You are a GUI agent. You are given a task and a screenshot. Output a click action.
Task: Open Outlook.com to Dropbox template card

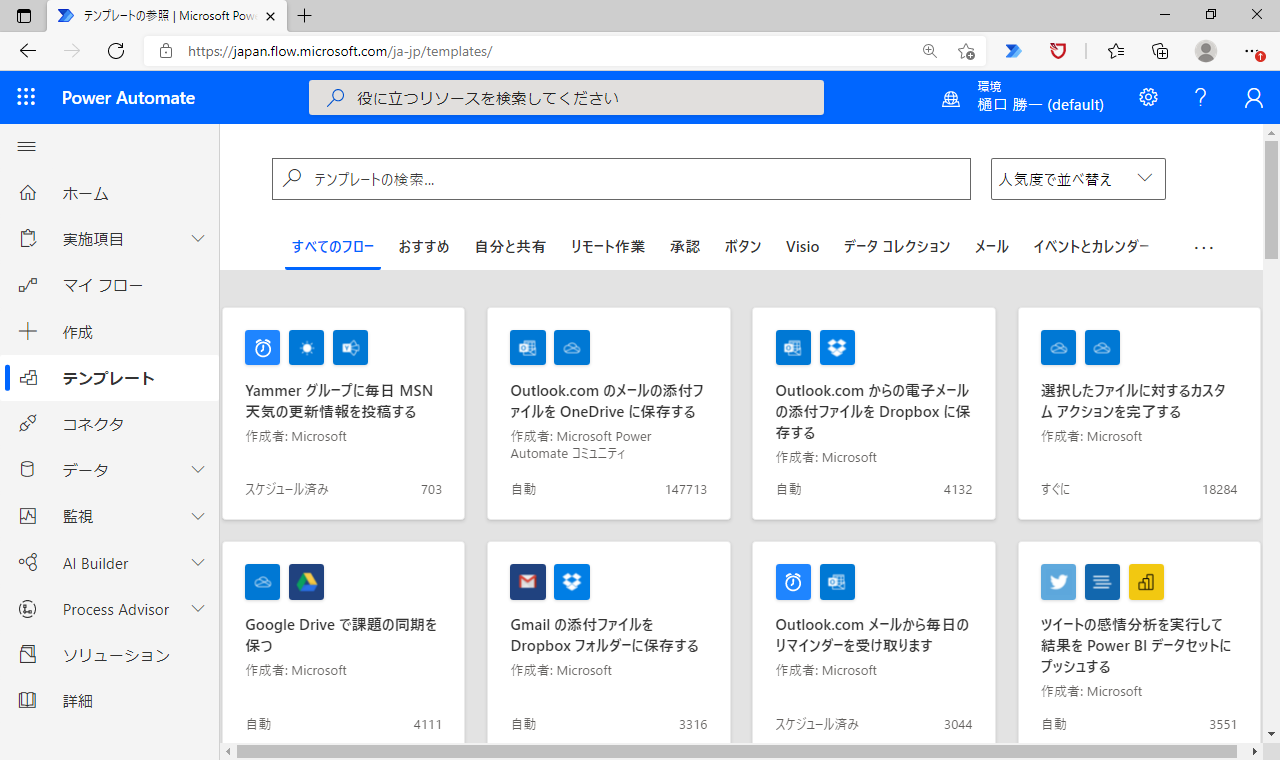coord(874,414)
